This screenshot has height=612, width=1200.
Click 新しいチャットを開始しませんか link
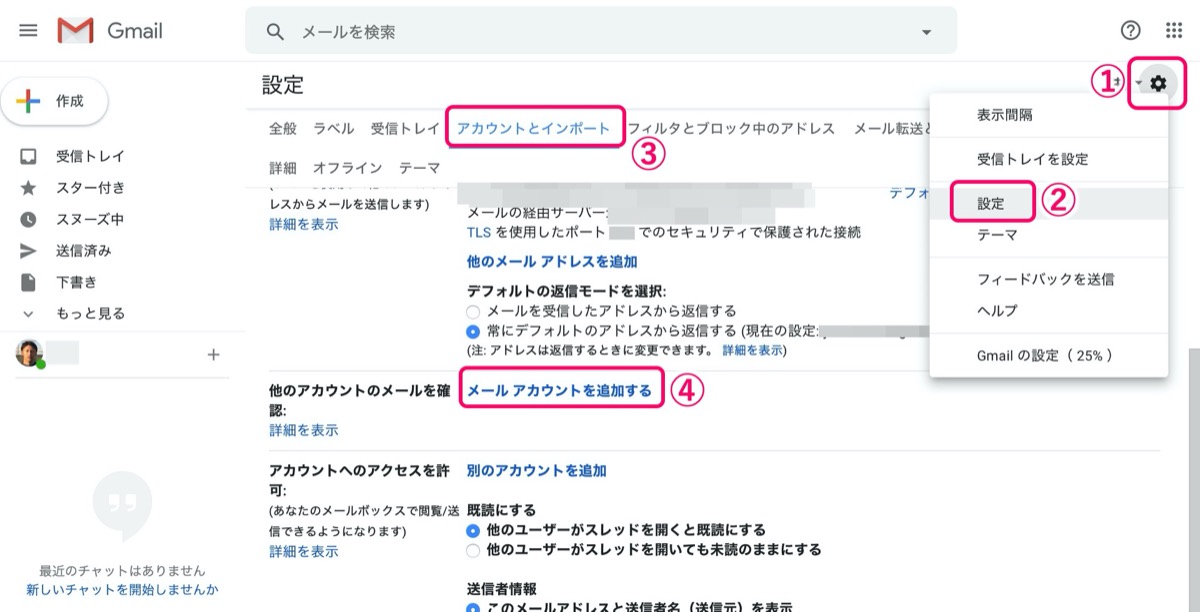coord(122,590)
